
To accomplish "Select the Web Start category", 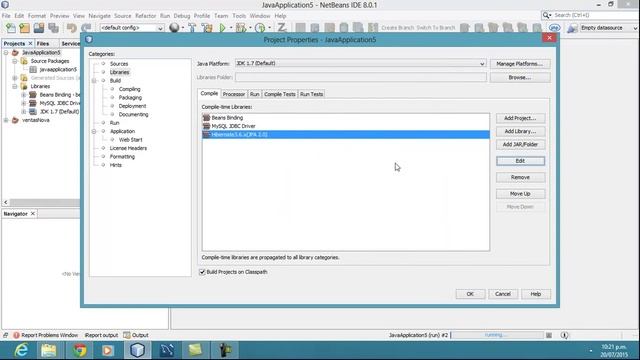I will (131, 140).
